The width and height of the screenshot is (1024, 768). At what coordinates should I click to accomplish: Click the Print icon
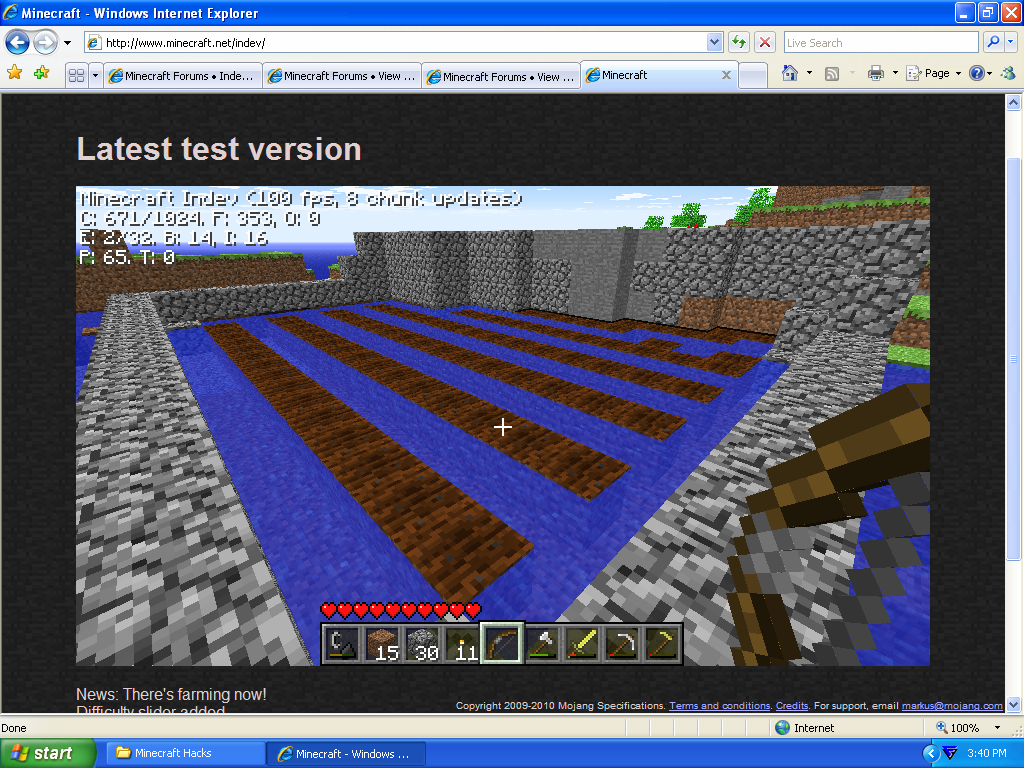876,73
